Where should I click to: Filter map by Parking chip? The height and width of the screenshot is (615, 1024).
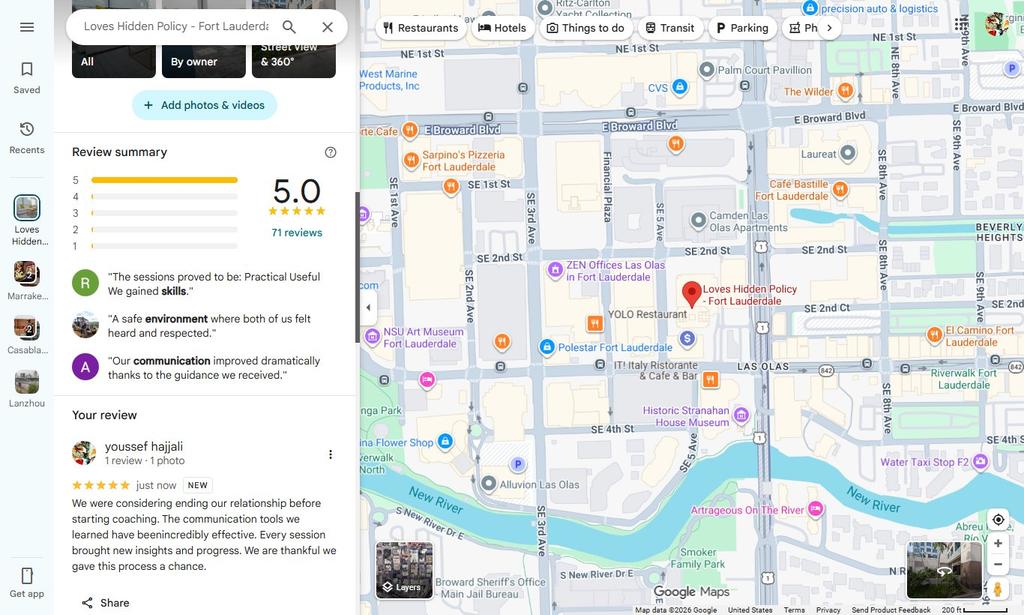743,28
